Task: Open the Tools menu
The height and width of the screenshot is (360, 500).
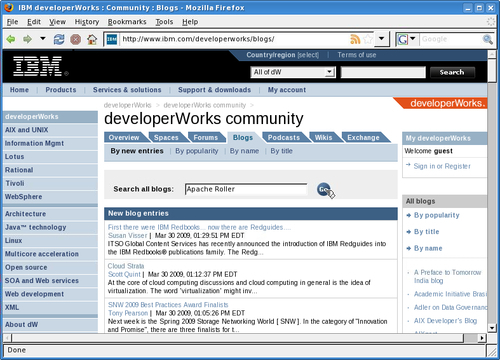Action: [x=164, y=22]
